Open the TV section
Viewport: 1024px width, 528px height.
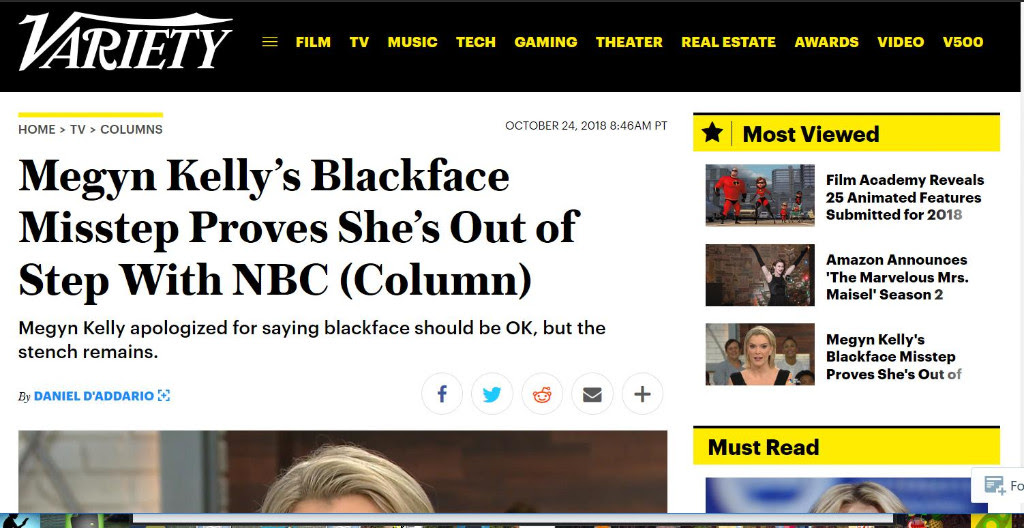[x=359, y=42]
